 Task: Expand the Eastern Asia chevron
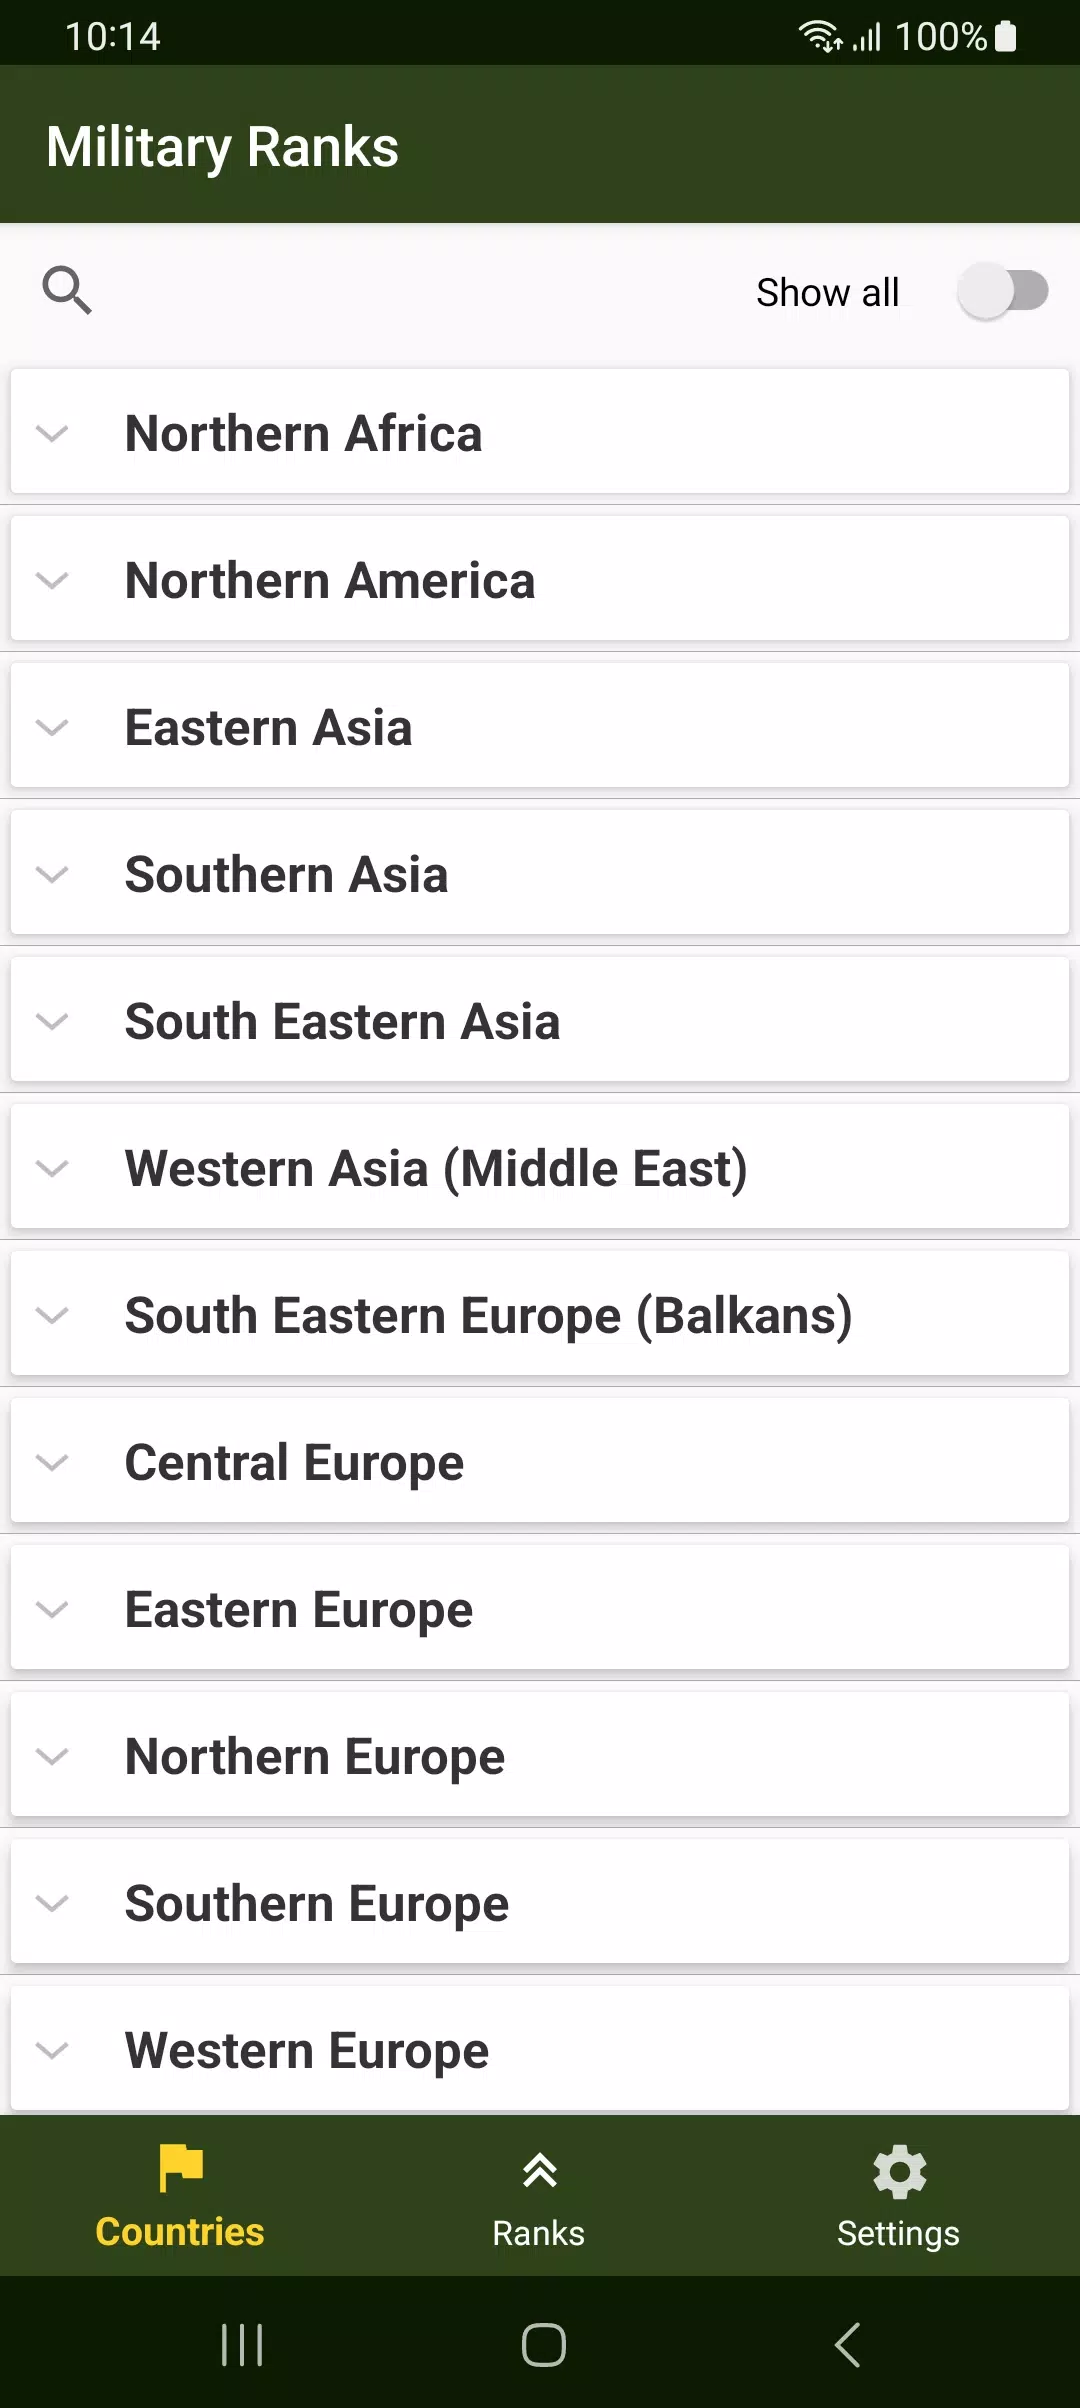pos(52,727)
